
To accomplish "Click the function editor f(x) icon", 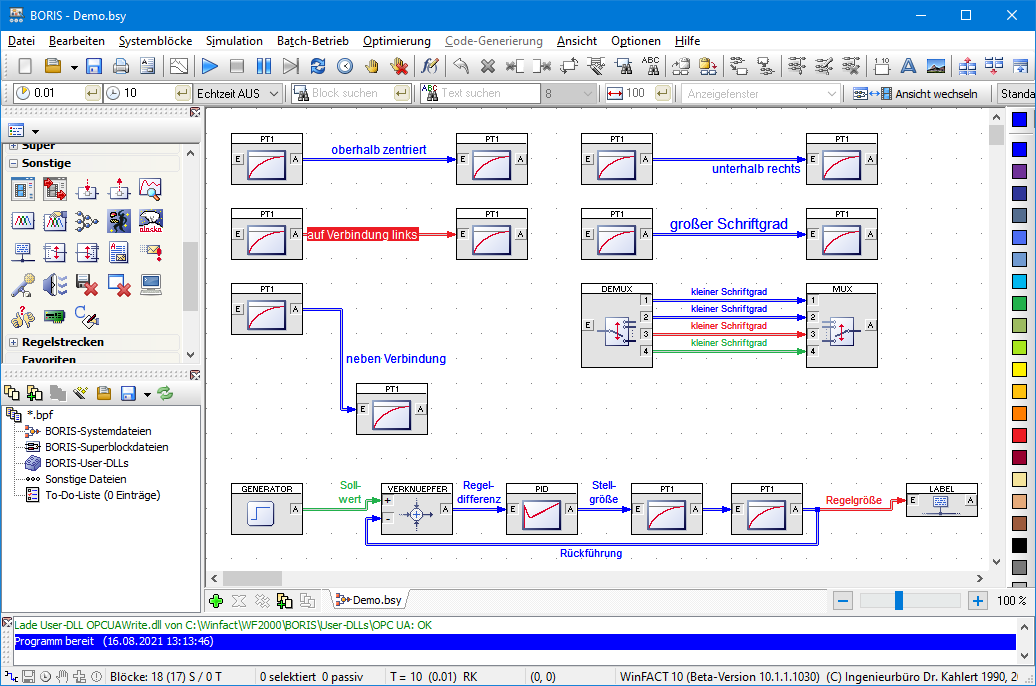I will tap(429, 66).
